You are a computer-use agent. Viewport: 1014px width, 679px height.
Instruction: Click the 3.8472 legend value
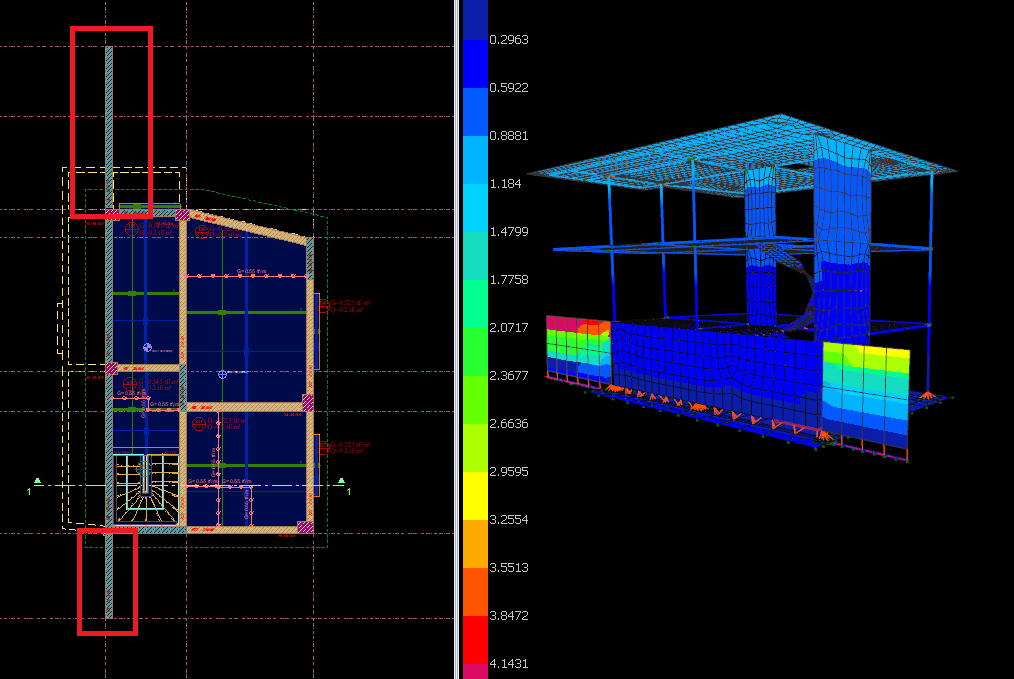[508, 616]
